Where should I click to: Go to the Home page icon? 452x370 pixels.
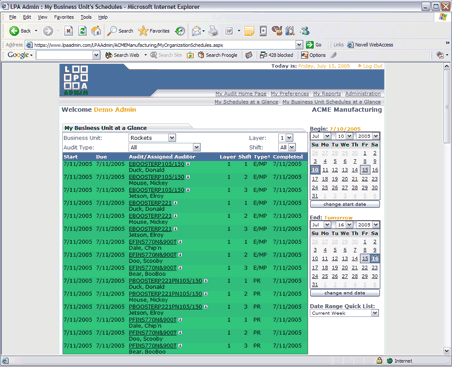coord(96,31)
